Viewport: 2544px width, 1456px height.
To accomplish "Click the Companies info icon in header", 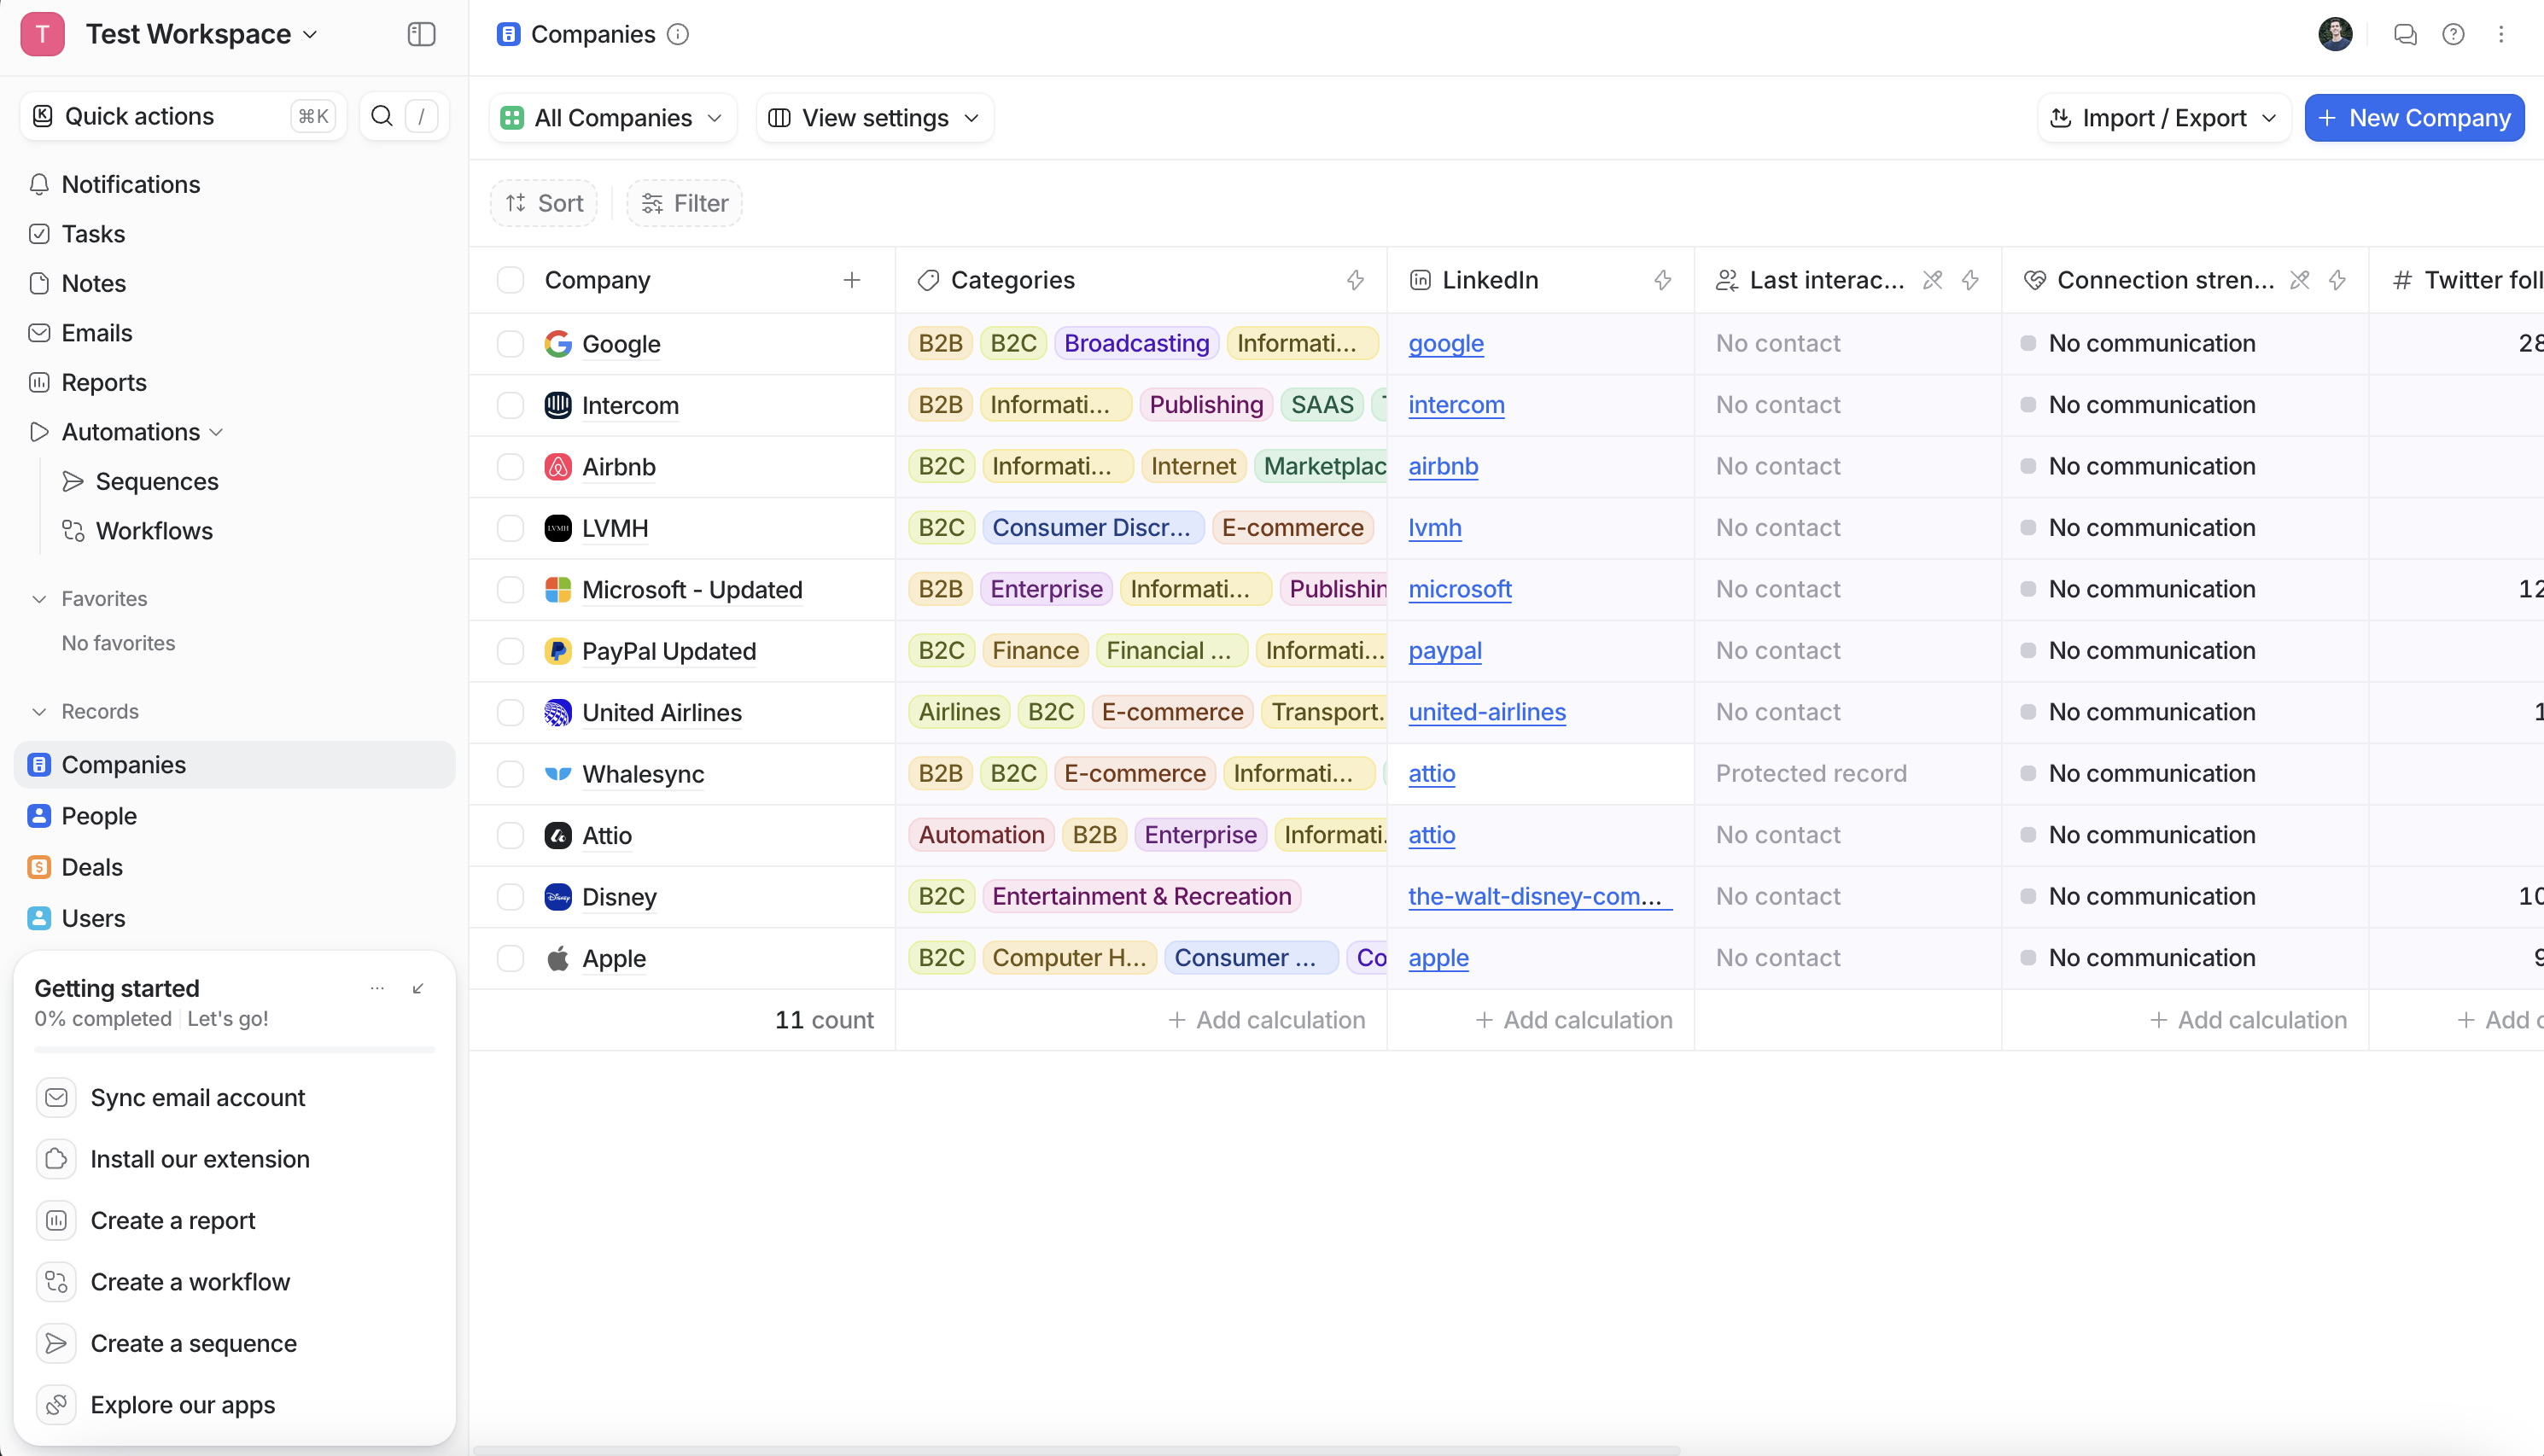I will [678, 34].
